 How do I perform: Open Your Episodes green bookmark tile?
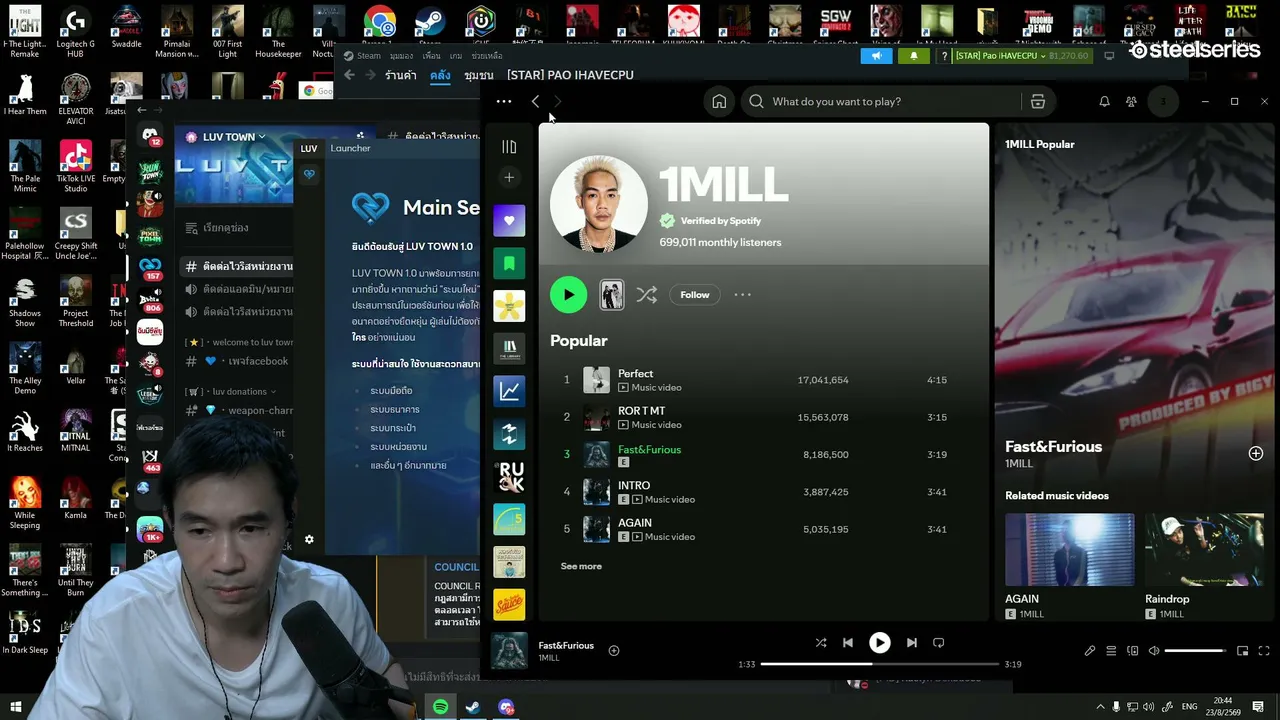509,263
